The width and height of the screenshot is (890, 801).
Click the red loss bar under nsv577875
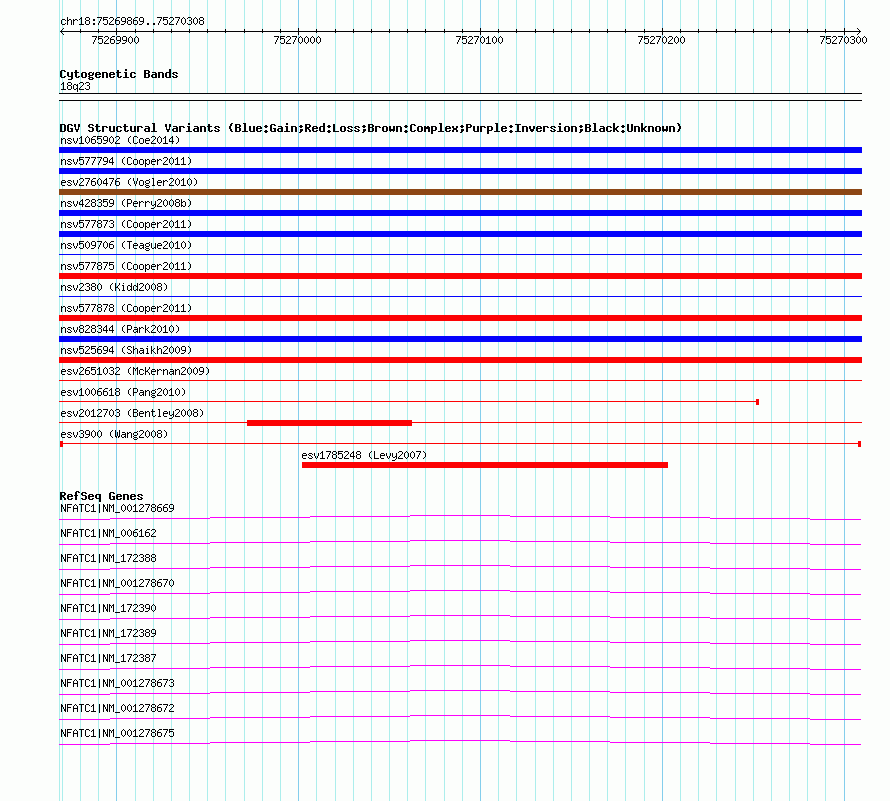(x=460, y=276)
